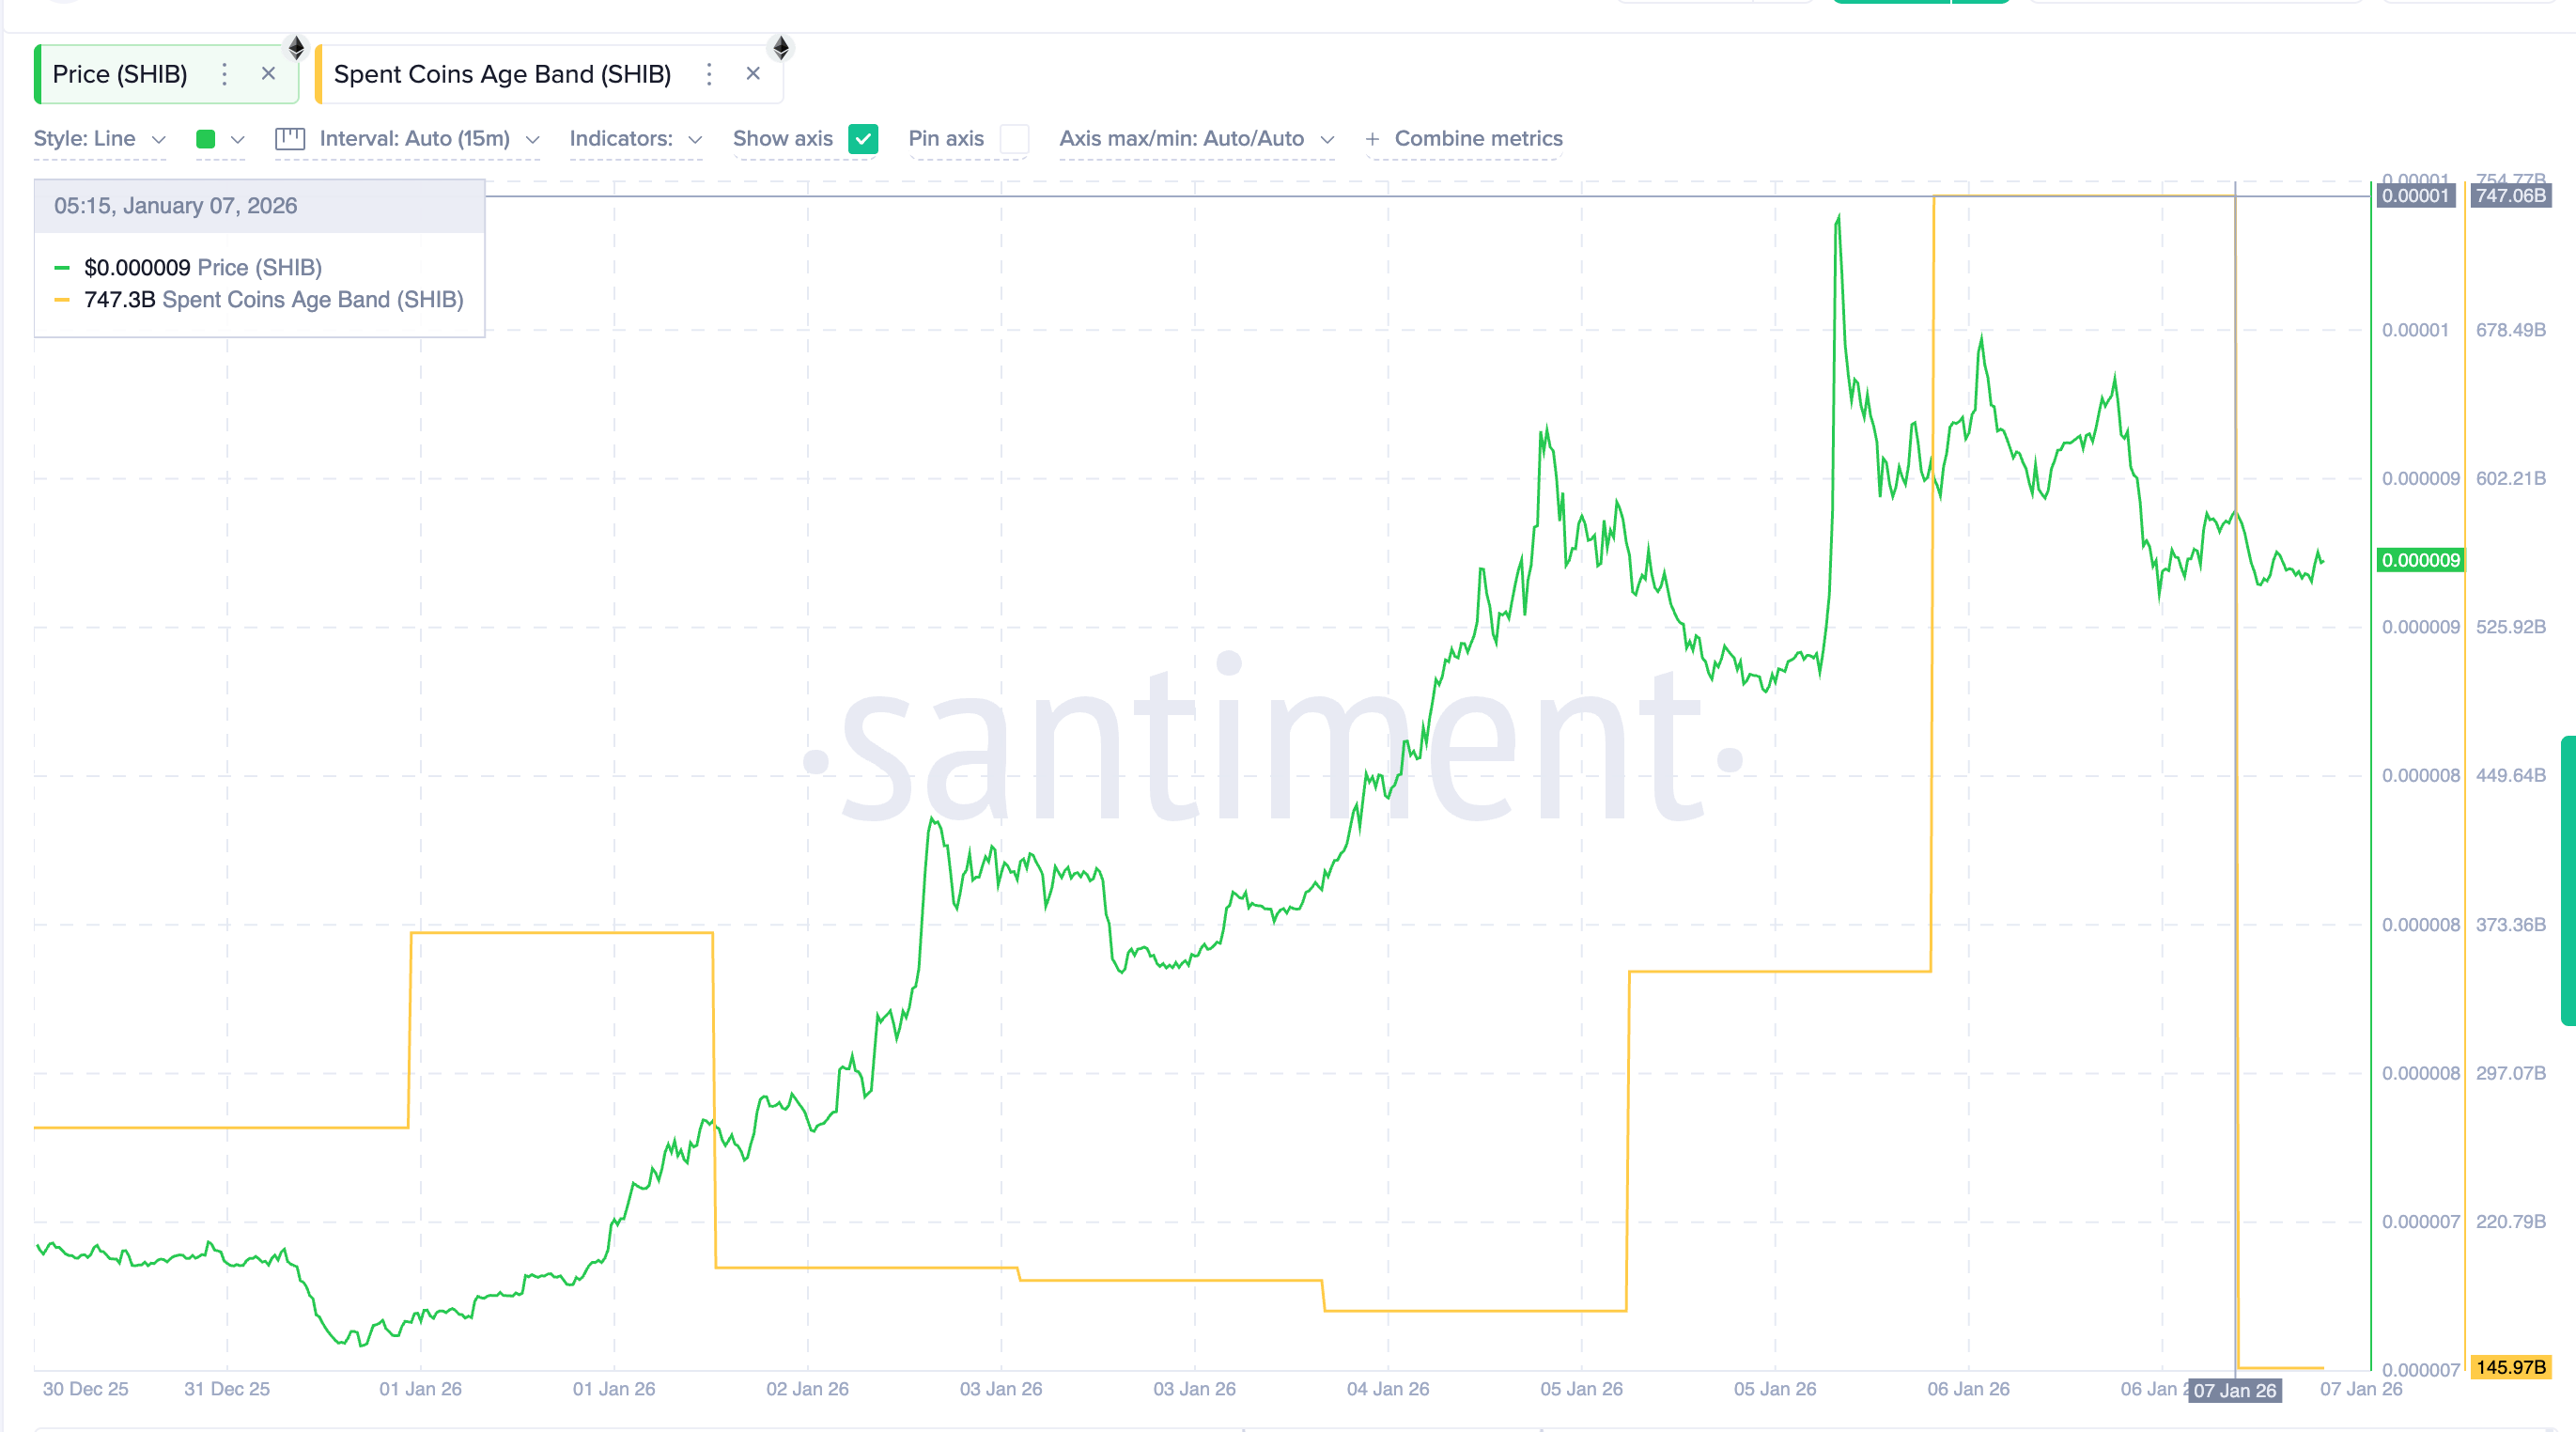Click the plus icon beside Combine metrics

[x=1372, y=139]
